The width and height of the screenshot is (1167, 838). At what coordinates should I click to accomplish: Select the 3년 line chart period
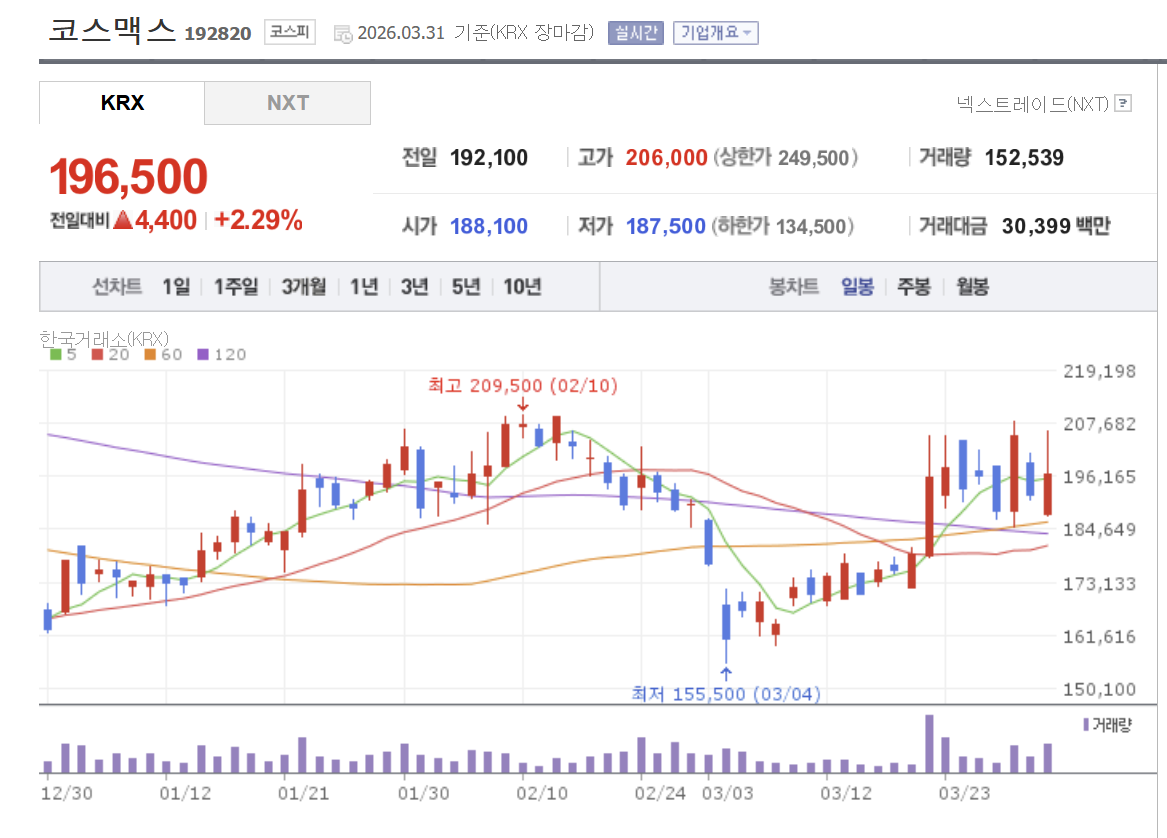415,287
